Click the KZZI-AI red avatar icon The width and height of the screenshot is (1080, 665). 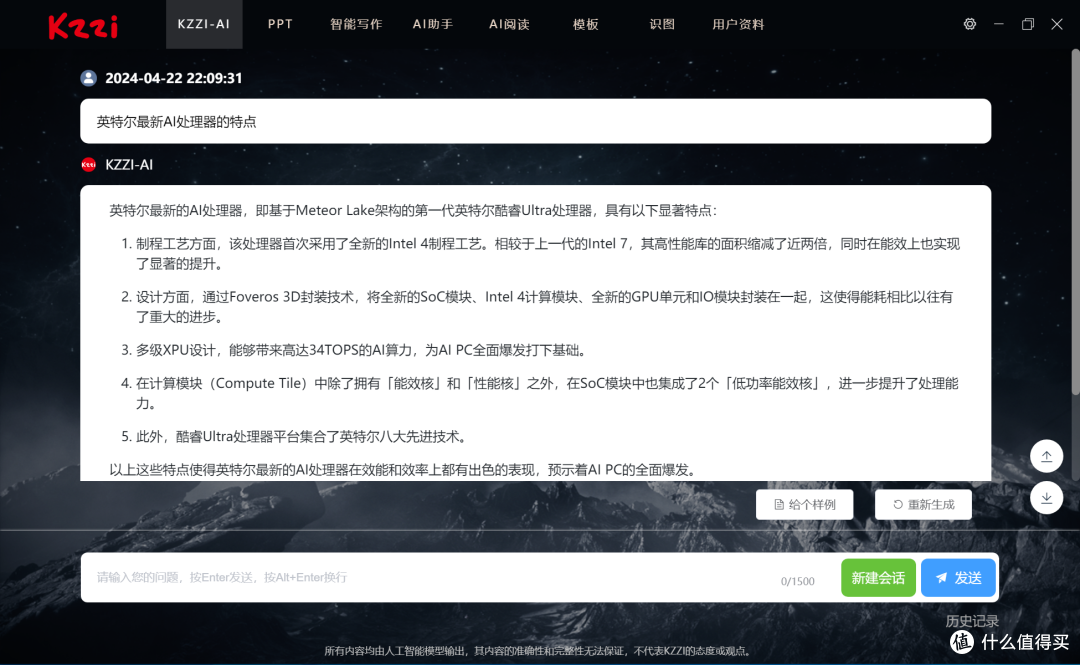pos(88,165)
